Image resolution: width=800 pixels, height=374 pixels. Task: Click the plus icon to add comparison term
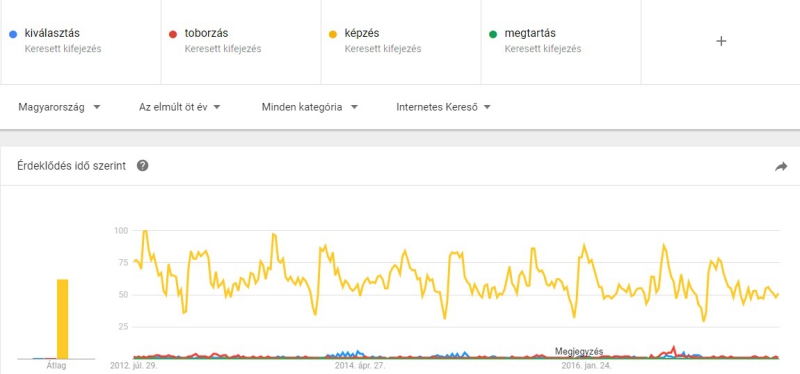(x=721, y=41)
